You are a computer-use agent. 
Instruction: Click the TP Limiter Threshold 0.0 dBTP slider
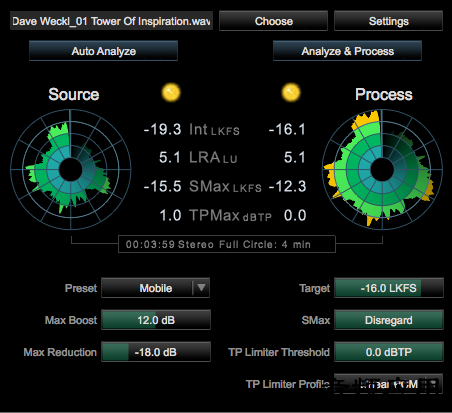coord(389,352)
